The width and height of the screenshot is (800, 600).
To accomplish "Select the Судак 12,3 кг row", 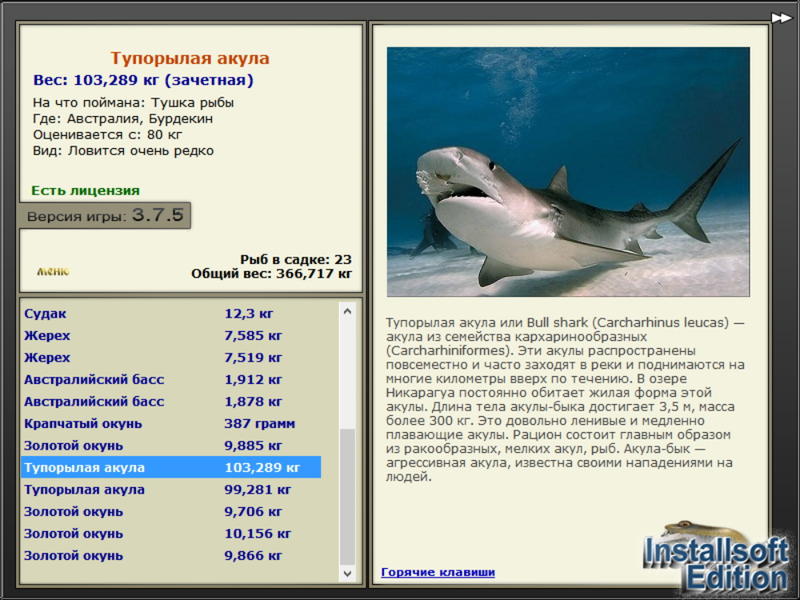I will click(171, 313).
